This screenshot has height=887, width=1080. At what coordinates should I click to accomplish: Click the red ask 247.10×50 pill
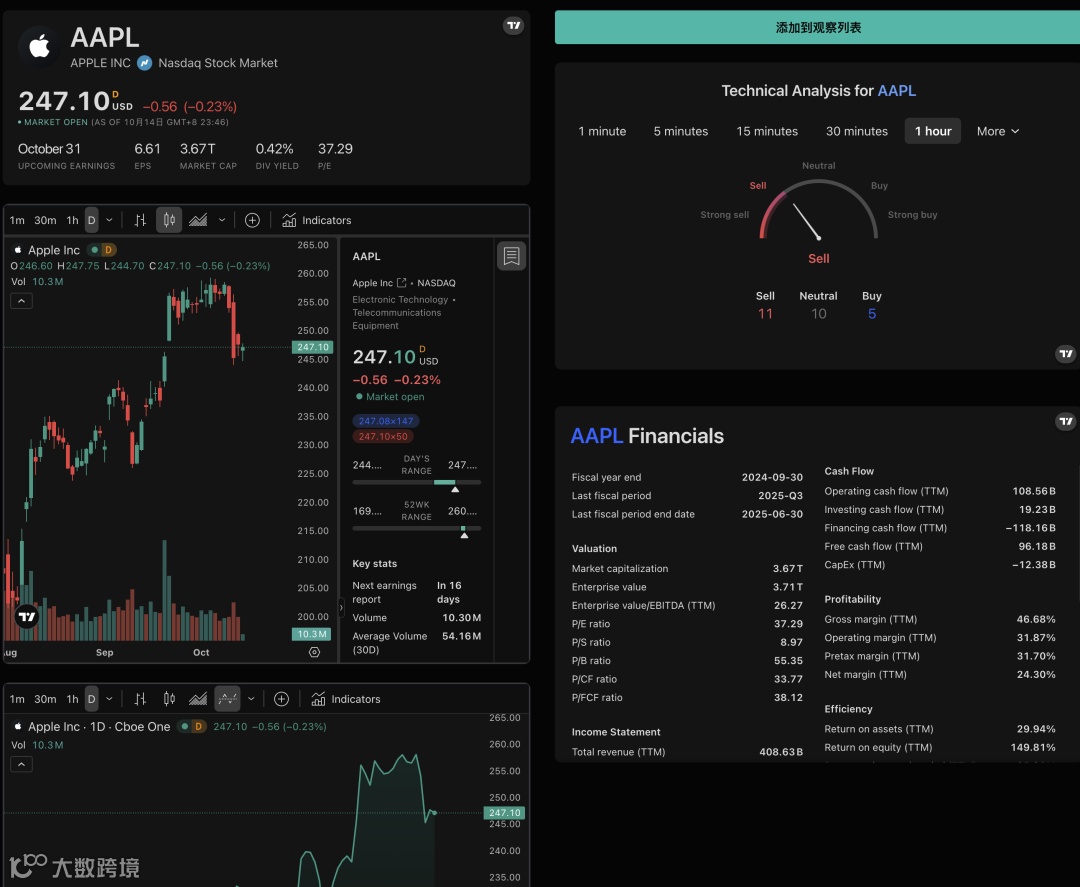point(383,437)
